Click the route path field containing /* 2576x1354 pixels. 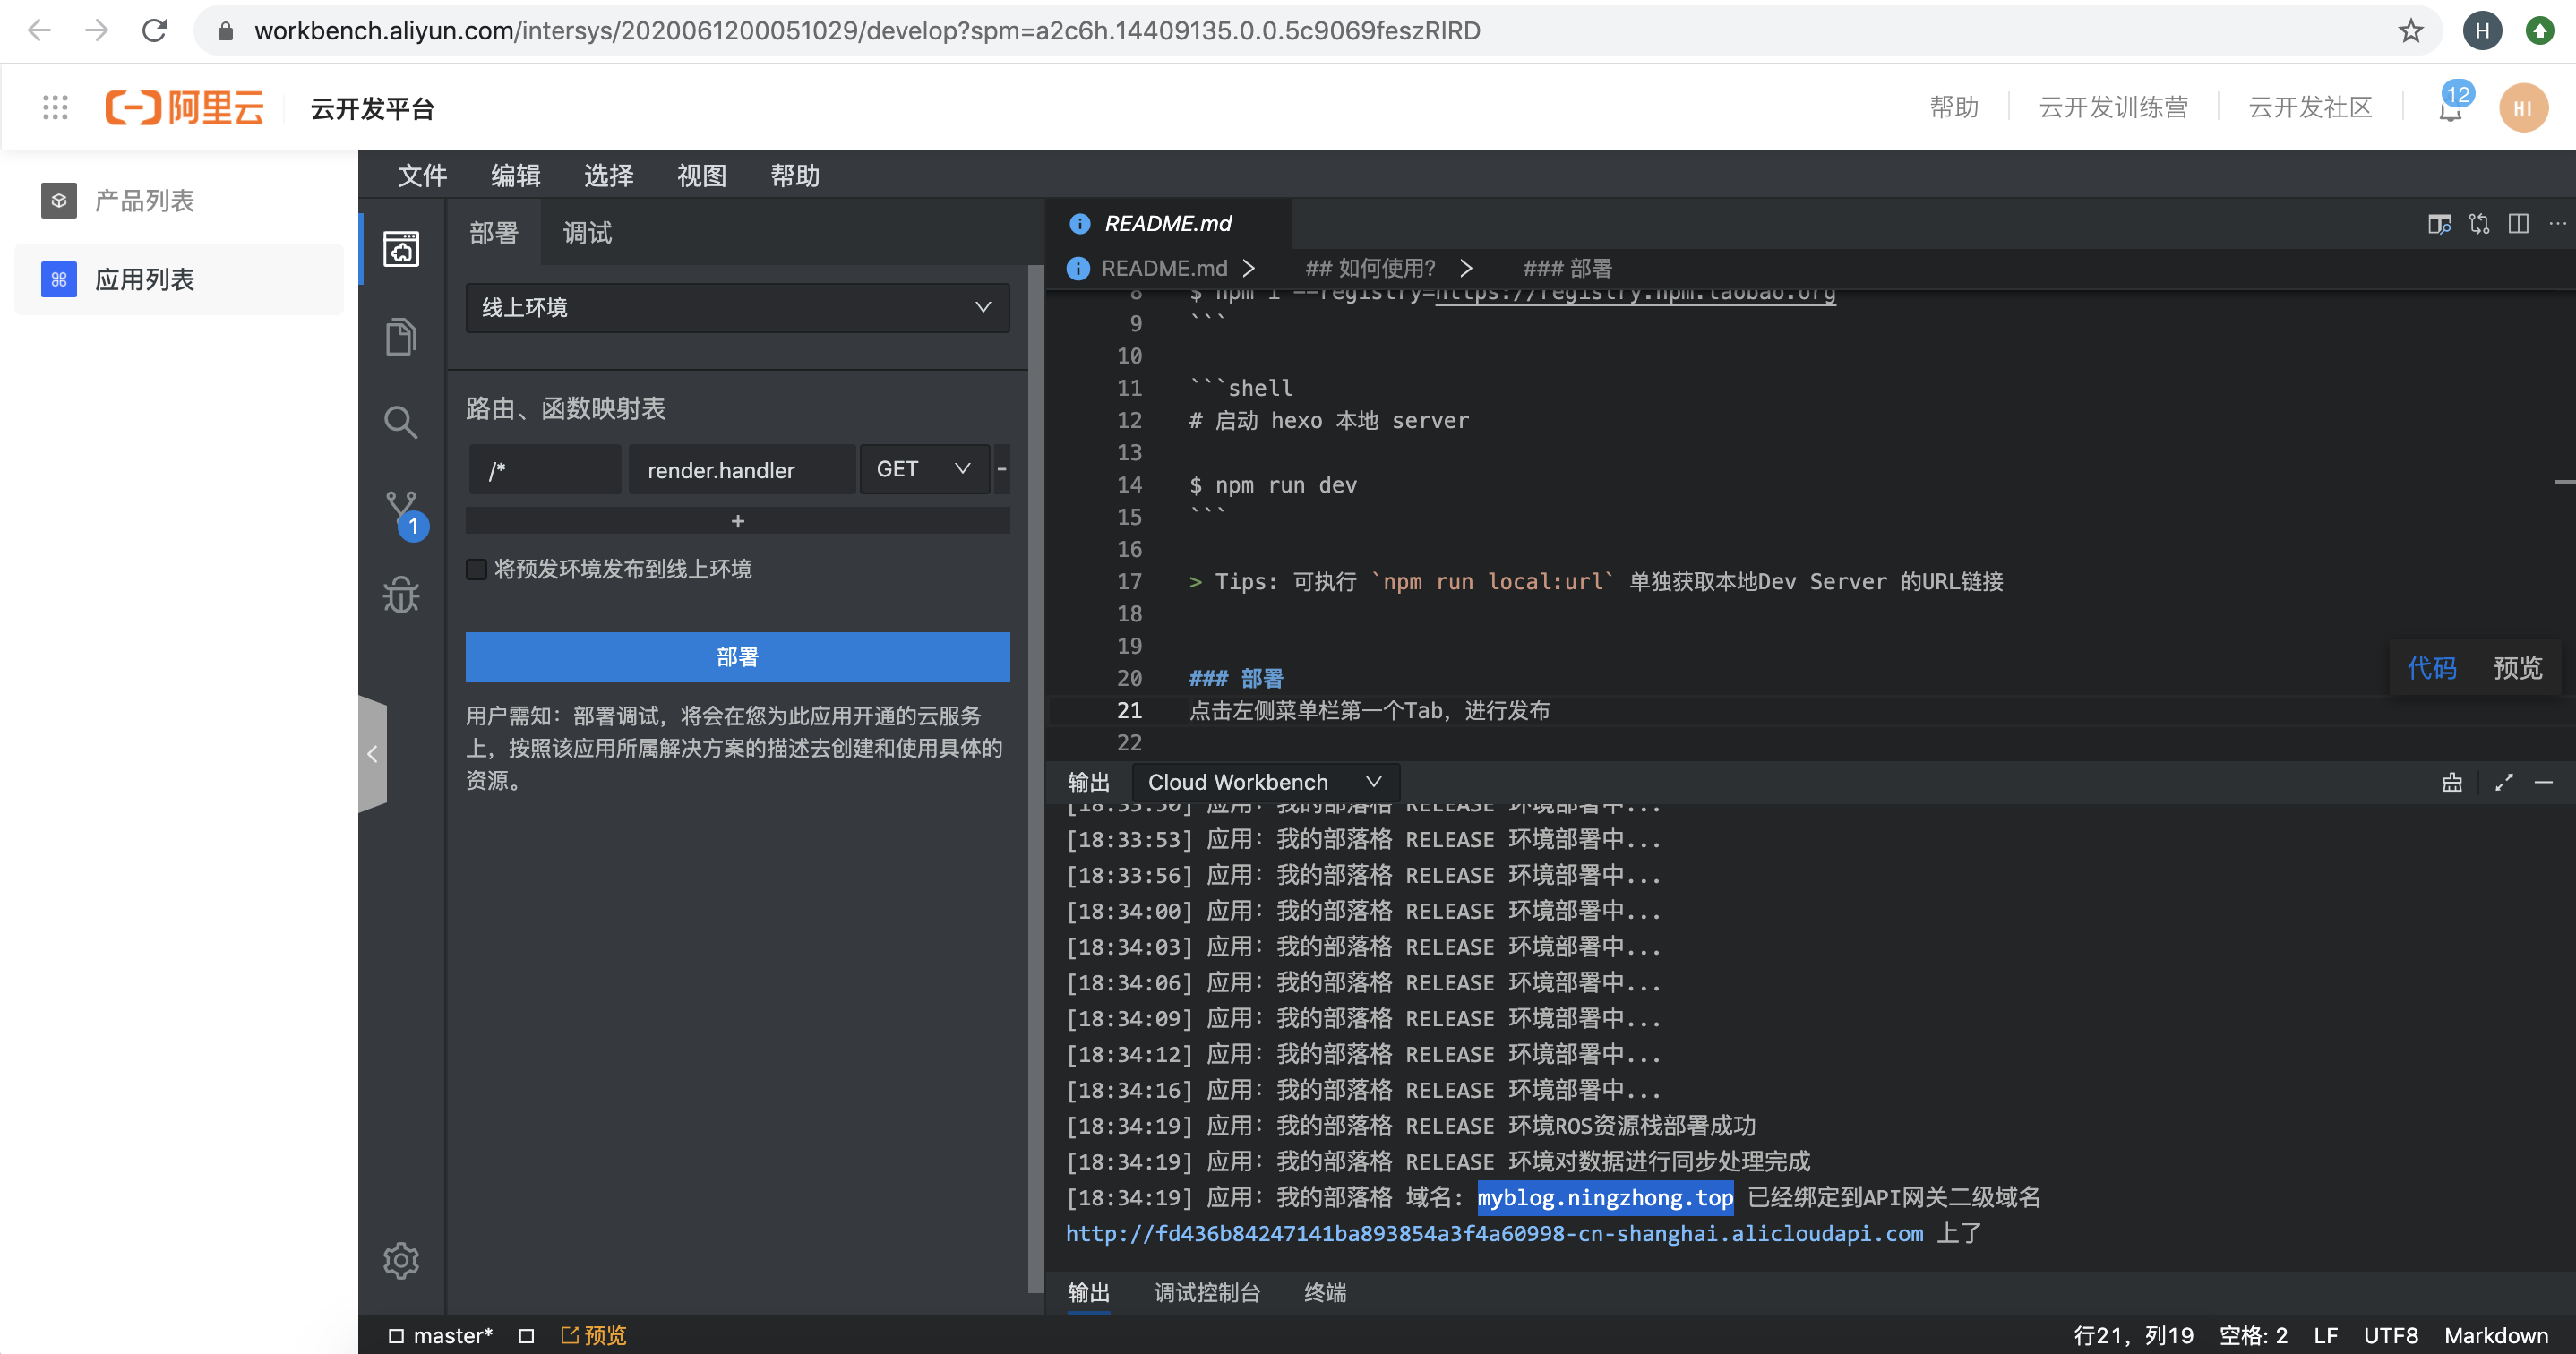[x=545, y=469]
